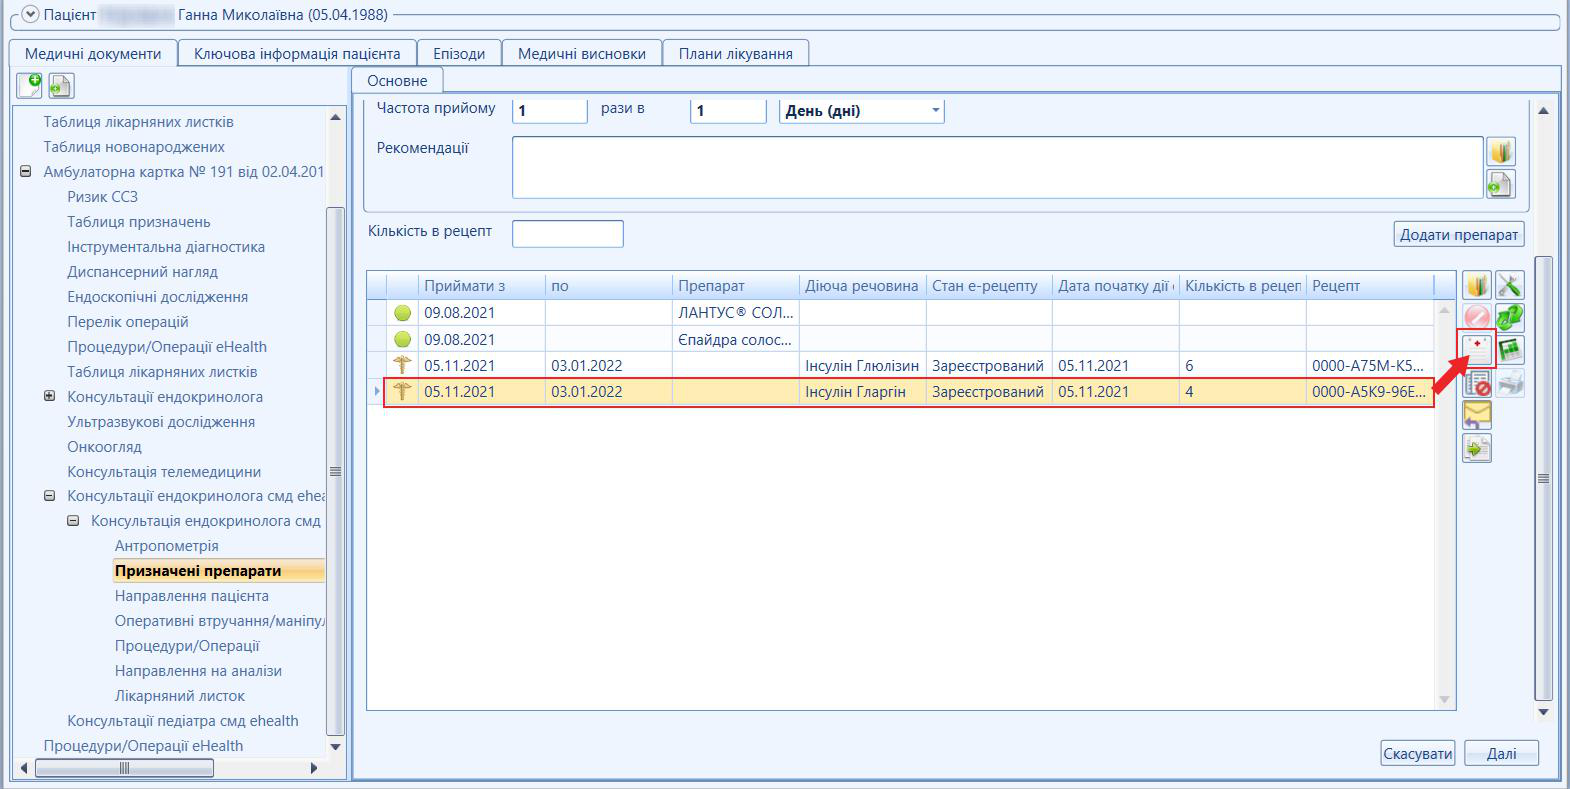Switch to Медичні документи tab

[93, 54]
